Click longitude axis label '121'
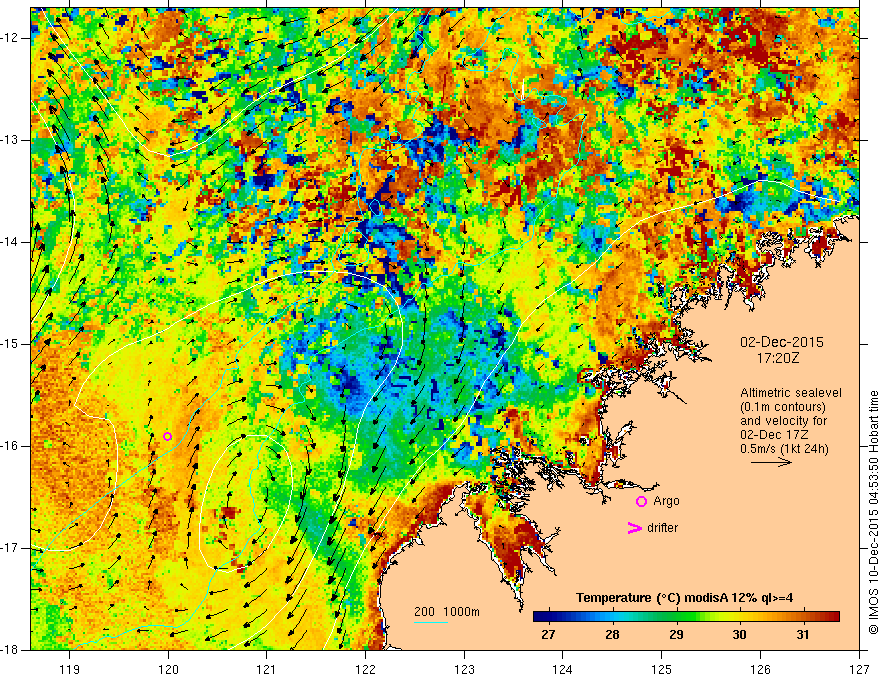 coord(266,669)
